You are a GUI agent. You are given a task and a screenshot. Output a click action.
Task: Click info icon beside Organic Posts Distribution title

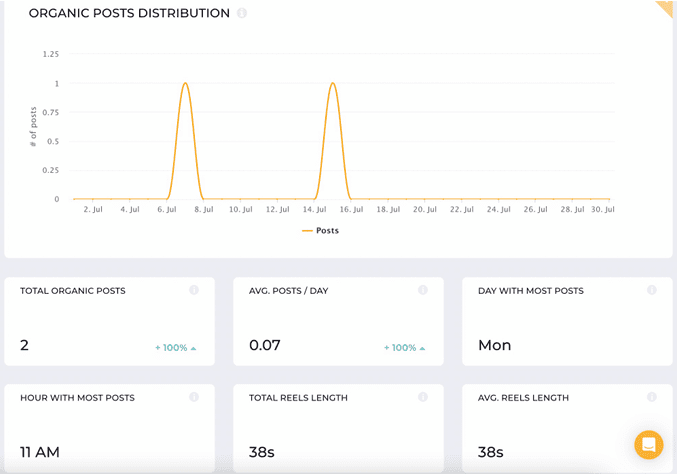pos(242,14)
